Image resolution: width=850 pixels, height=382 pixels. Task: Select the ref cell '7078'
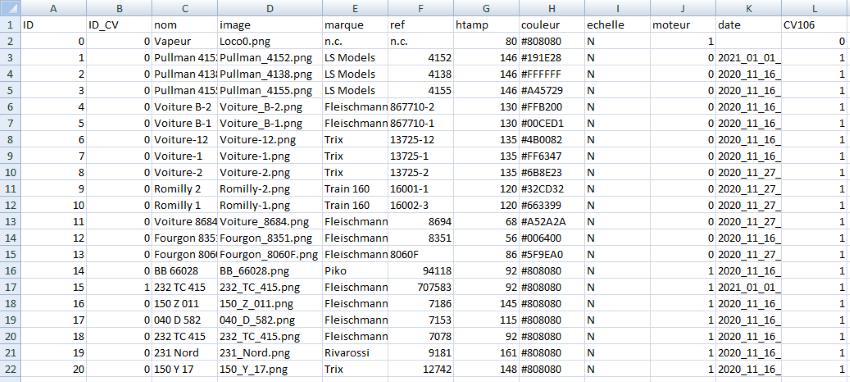point(421,336)
